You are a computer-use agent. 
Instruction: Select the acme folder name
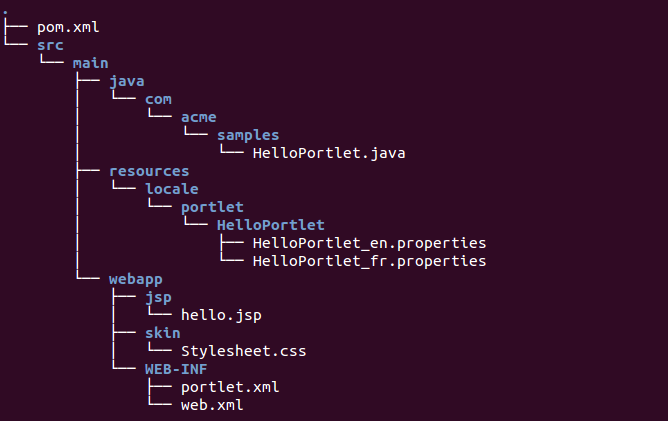coord(199,117)
